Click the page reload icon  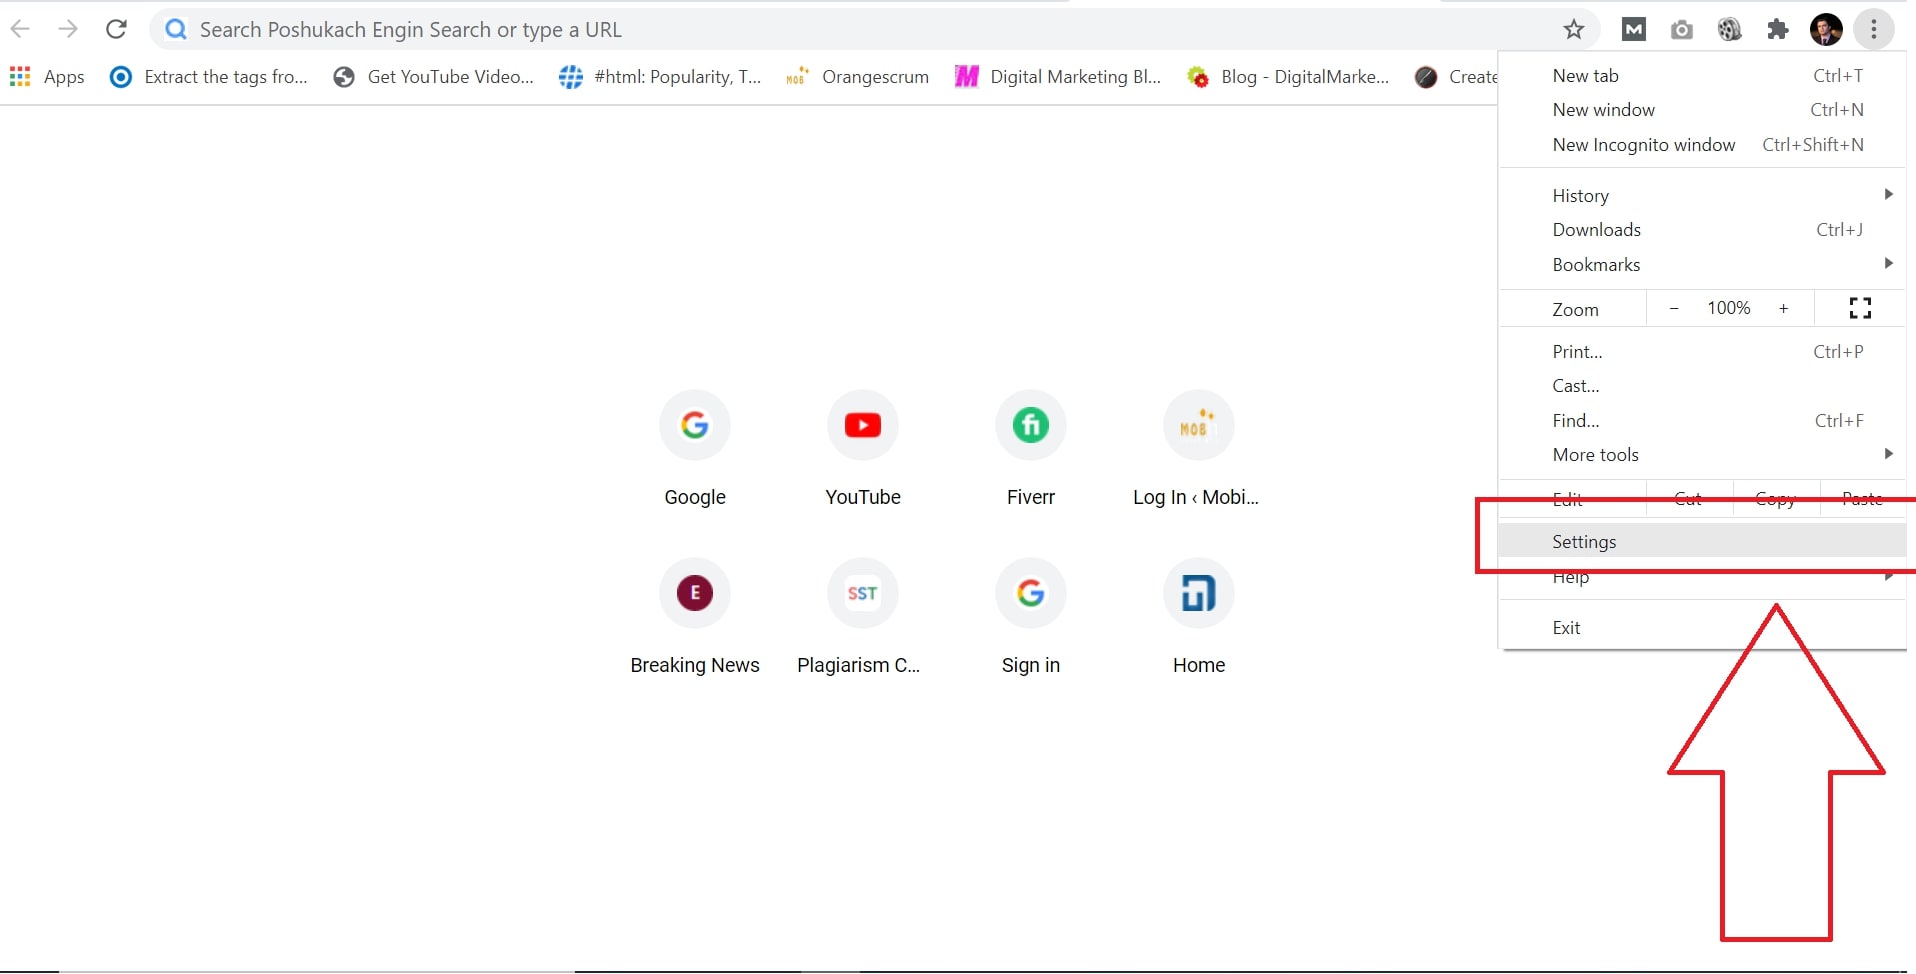[x=116, y=29]
